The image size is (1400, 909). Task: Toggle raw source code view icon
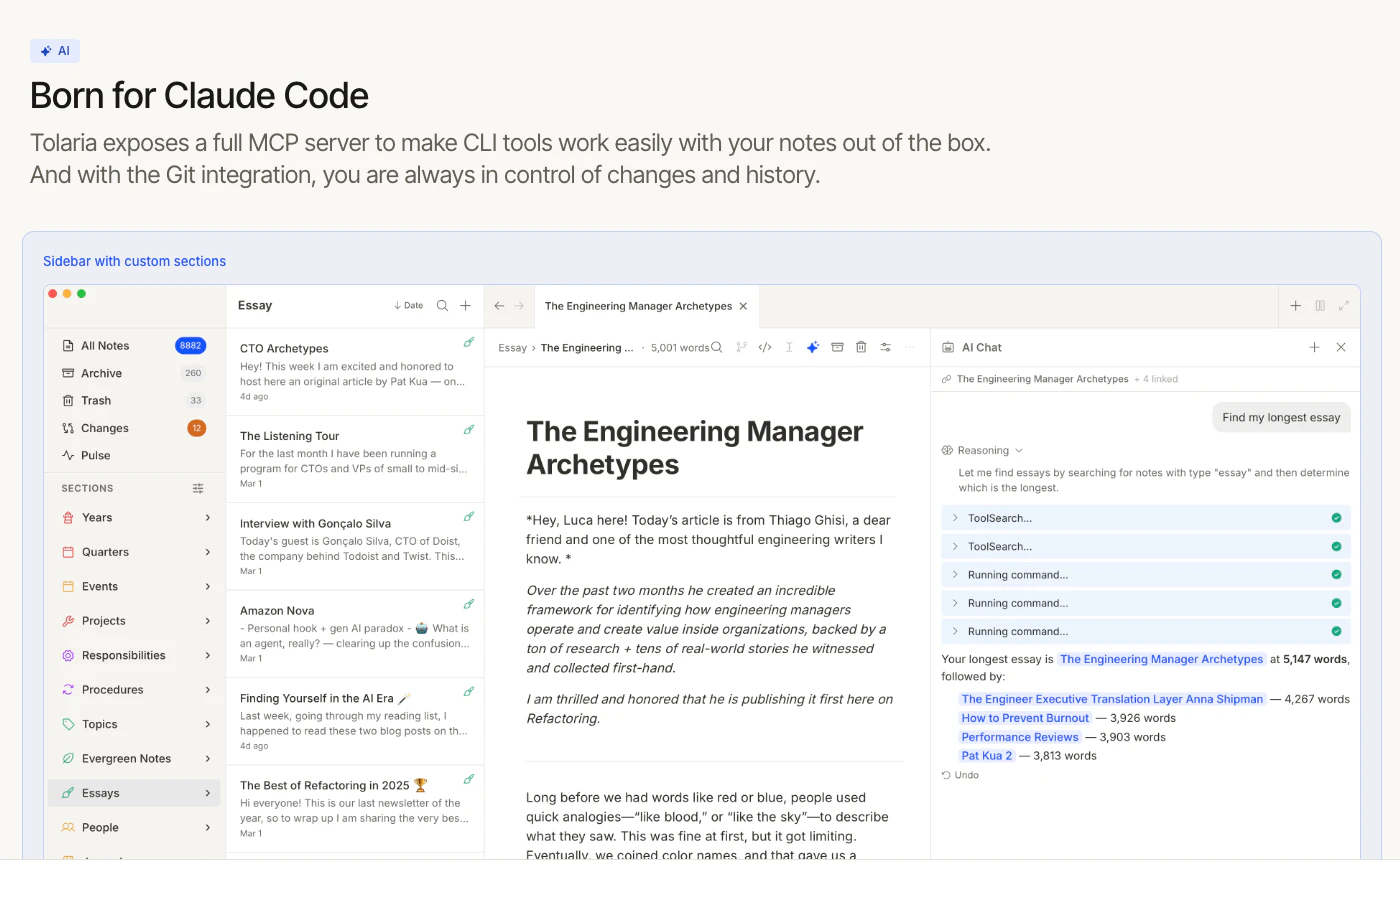click(765, 348)
